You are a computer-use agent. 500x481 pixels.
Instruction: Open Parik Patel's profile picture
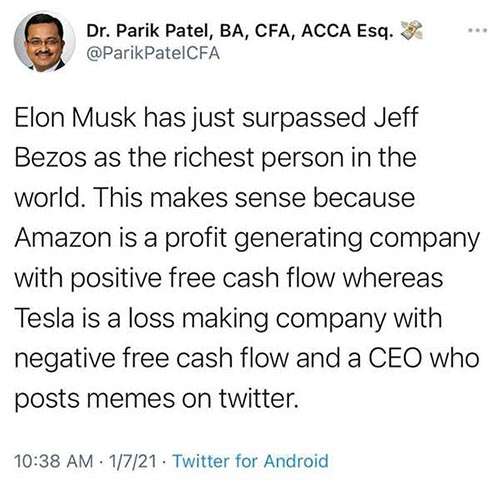[x=45, y=42]
